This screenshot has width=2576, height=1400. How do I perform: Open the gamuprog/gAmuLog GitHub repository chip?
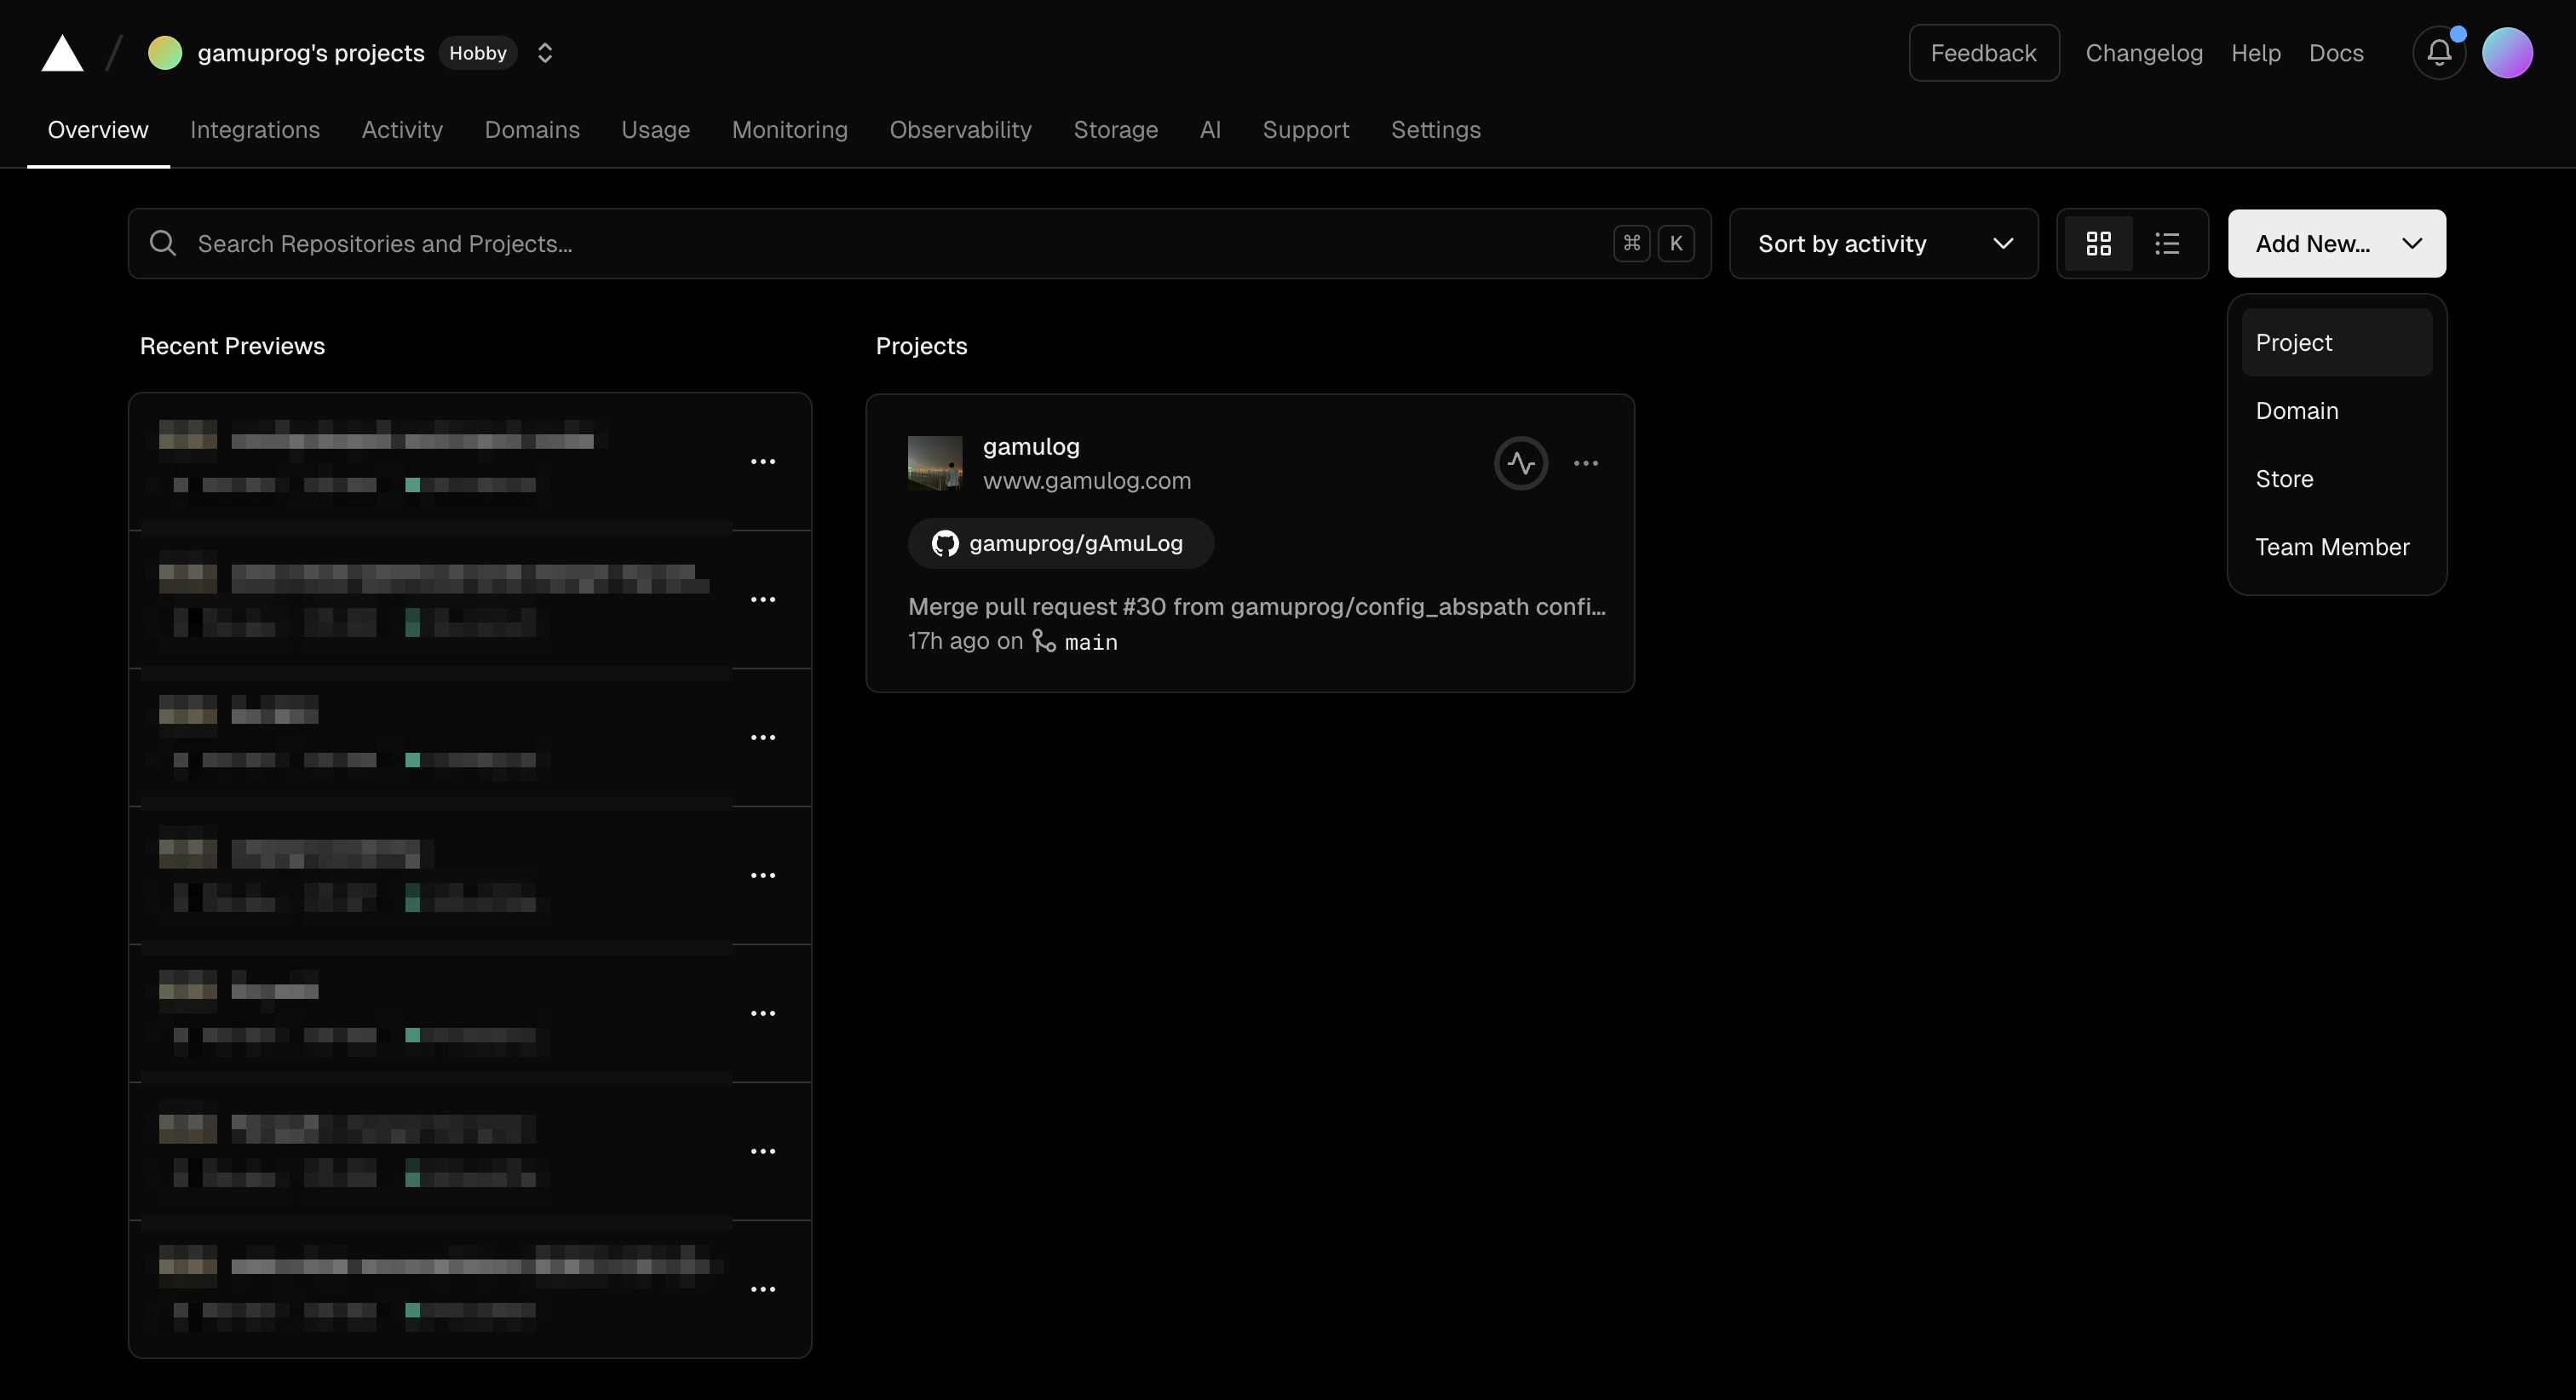(1060, 543)
